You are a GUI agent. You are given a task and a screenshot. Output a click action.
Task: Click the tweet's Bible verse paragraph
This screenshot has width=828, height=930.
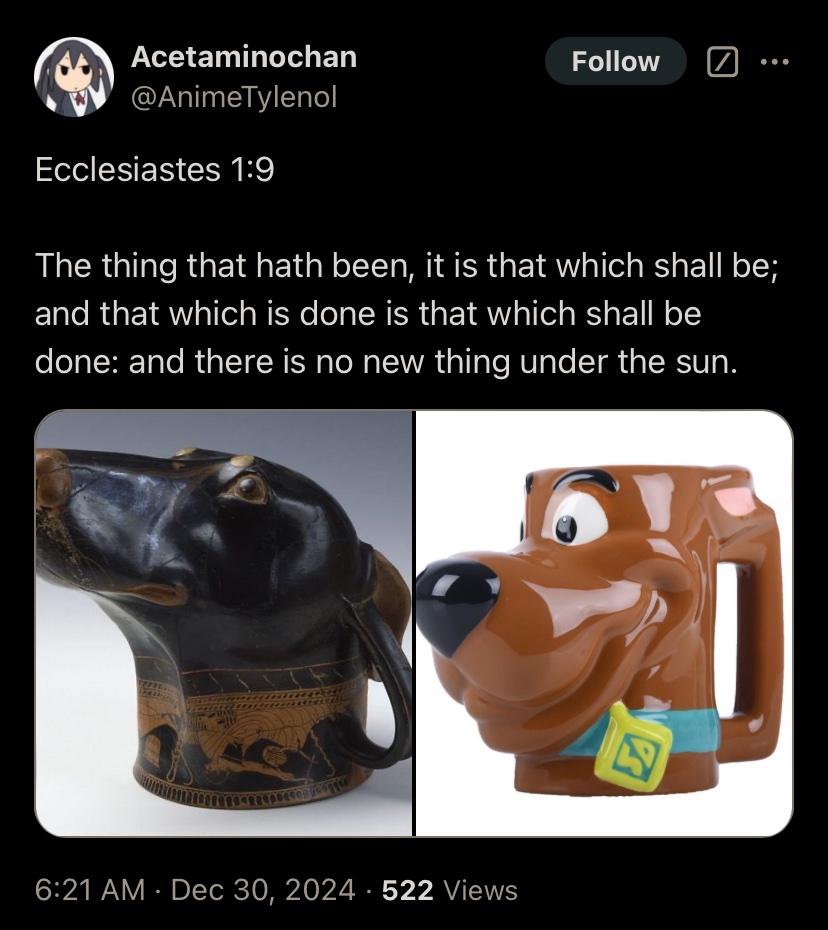[x=406, y=313]
